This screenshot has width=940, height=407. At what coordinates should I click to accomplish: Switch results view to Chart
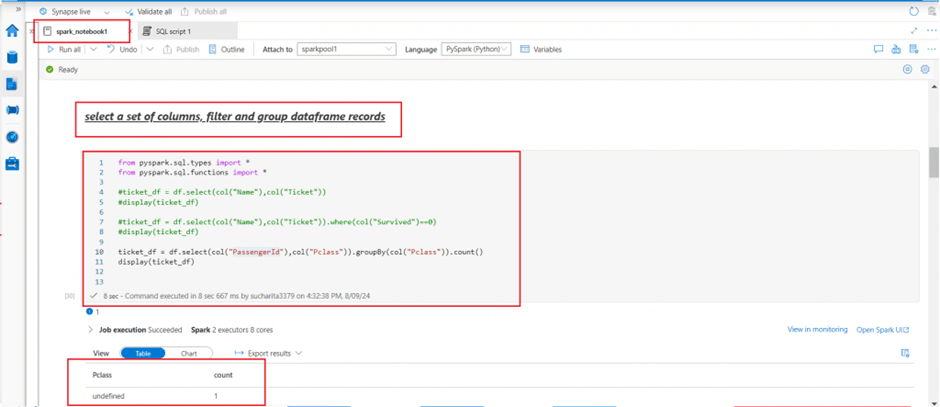click(188, 353)
